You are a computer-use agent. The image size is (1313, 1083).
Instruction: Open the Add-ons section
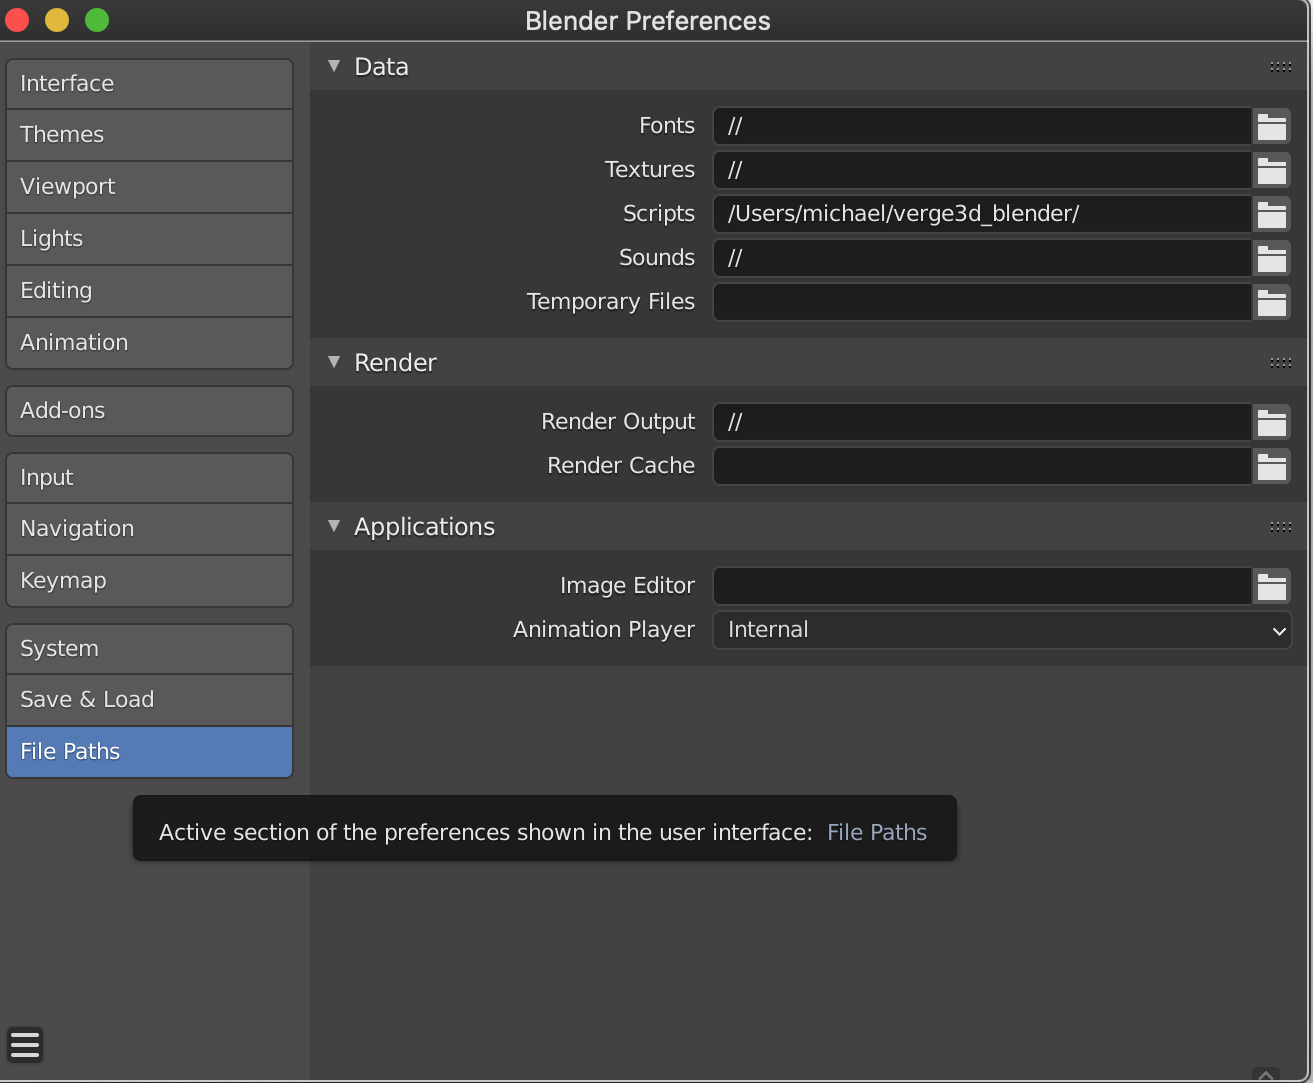coord(150,411)
